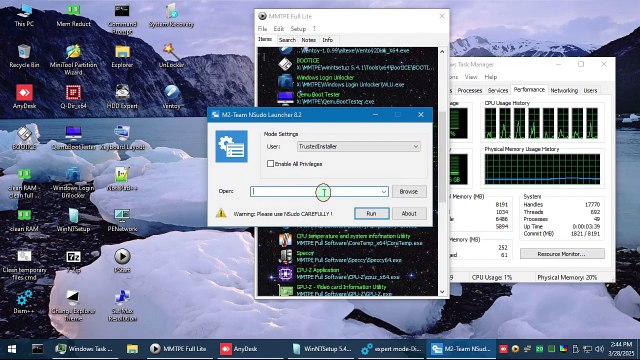Image resolution: width=640 pixels, height=360 pixels.
Task: Open Setup menu in MMTPE Full Lite
Action: tap(298, 29)
